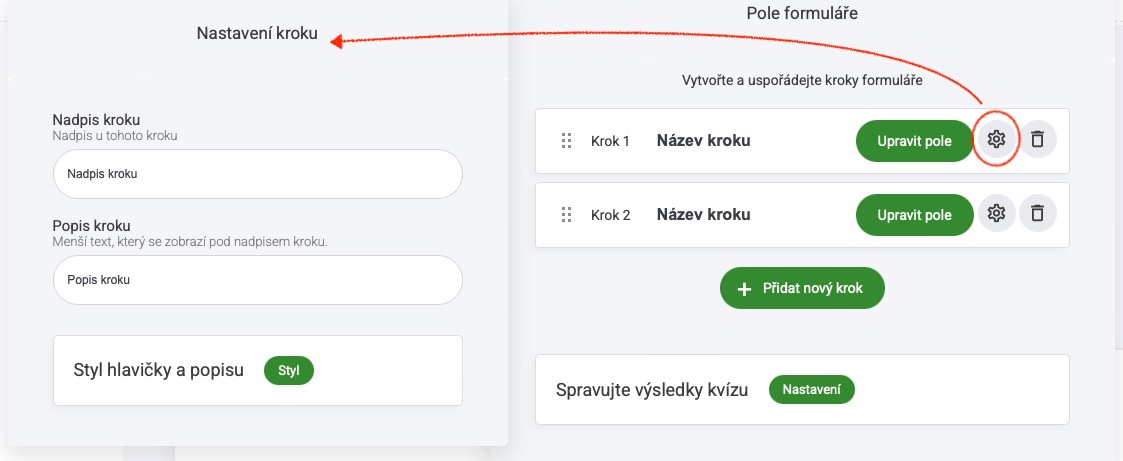
Task: Select the Název kroku title in Krok 1
Action: 703,141
